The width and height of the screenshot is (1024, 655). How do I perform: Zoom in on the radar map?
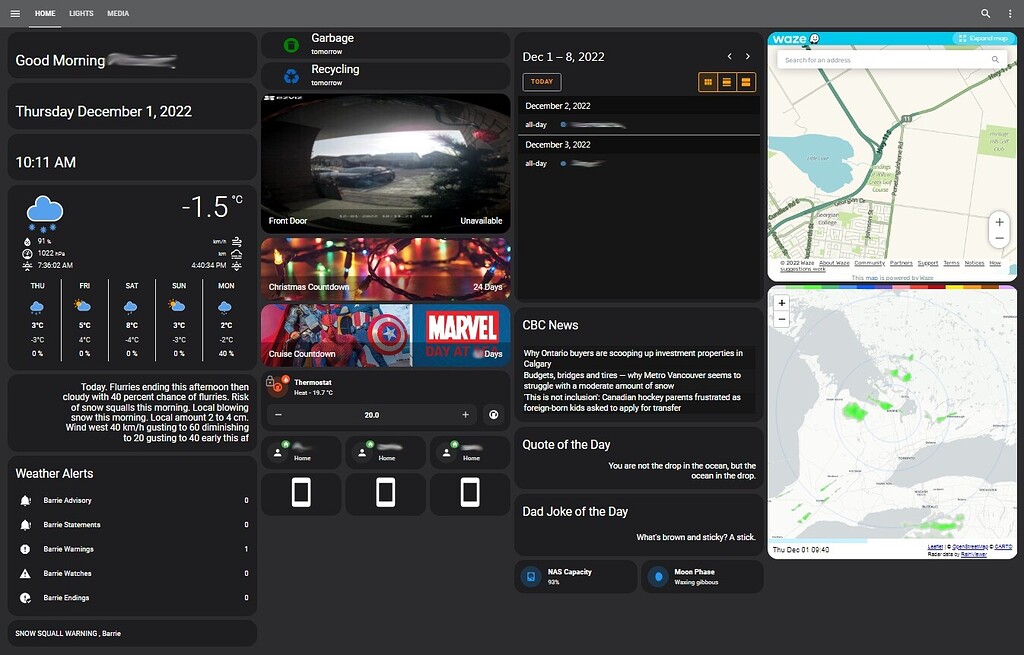782,303
